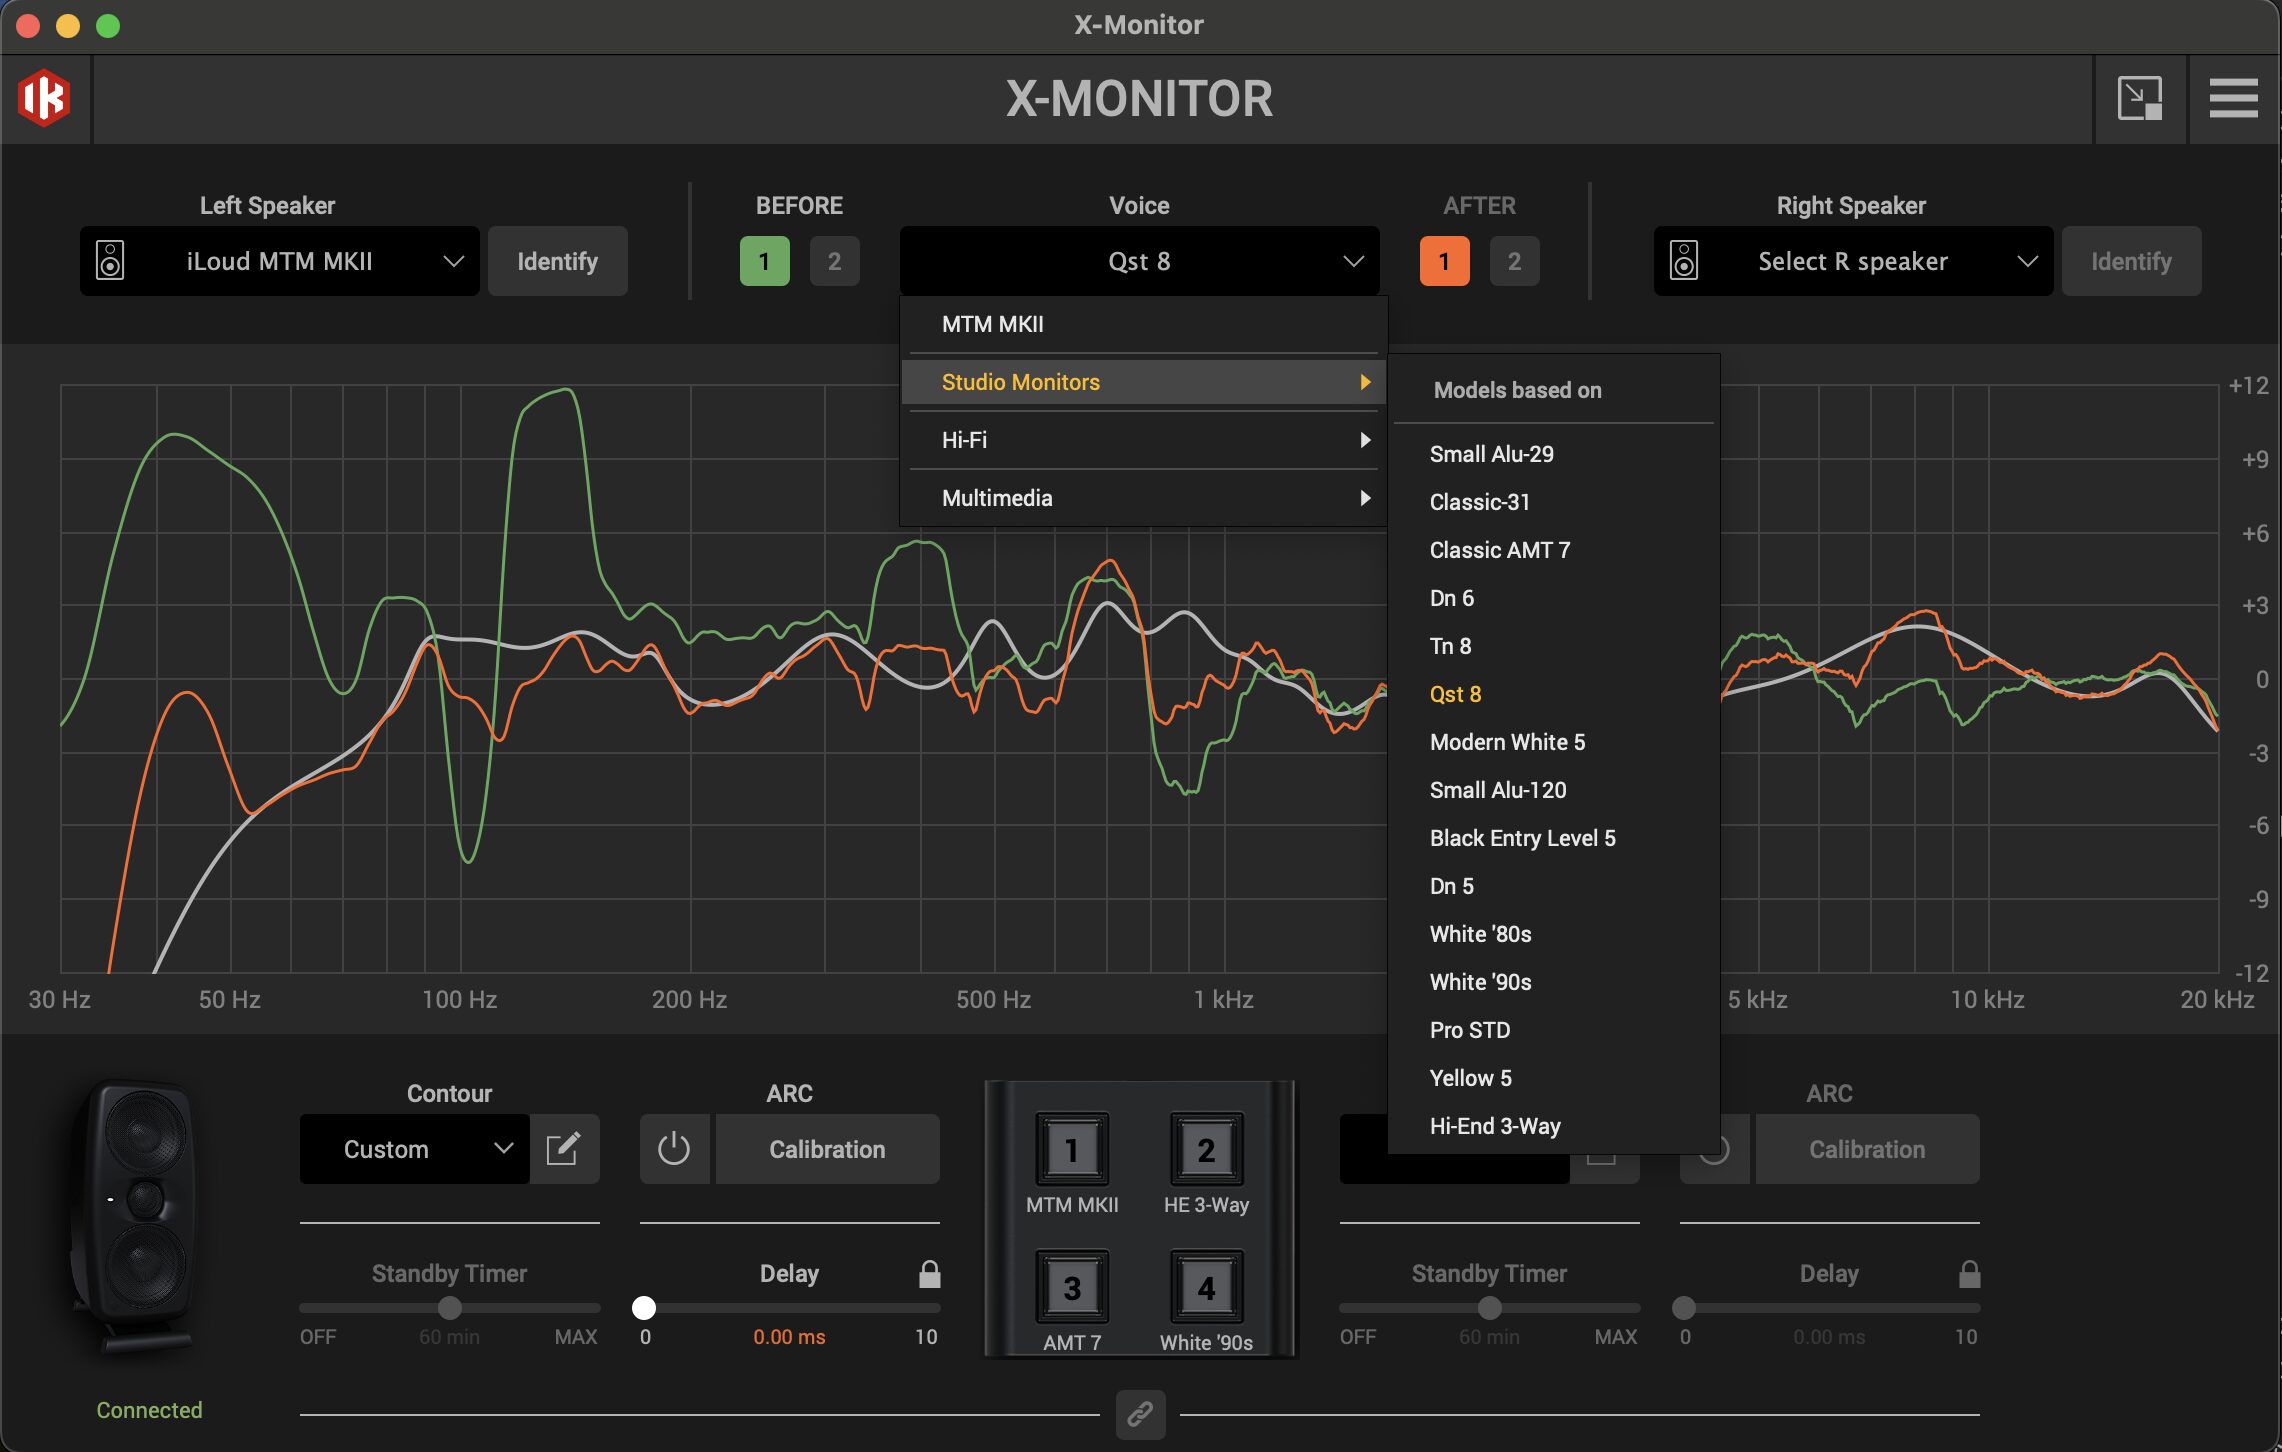Open the hamburger main menu
This screenshot has height=1452, width=2282.
pos(2234,98)
